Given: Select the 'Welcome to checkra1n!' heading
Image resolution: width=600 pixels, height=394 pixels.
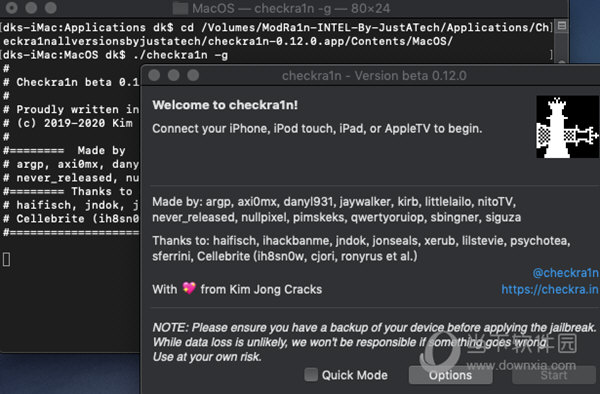Looking at the screenshot, I should pos(225,105).
